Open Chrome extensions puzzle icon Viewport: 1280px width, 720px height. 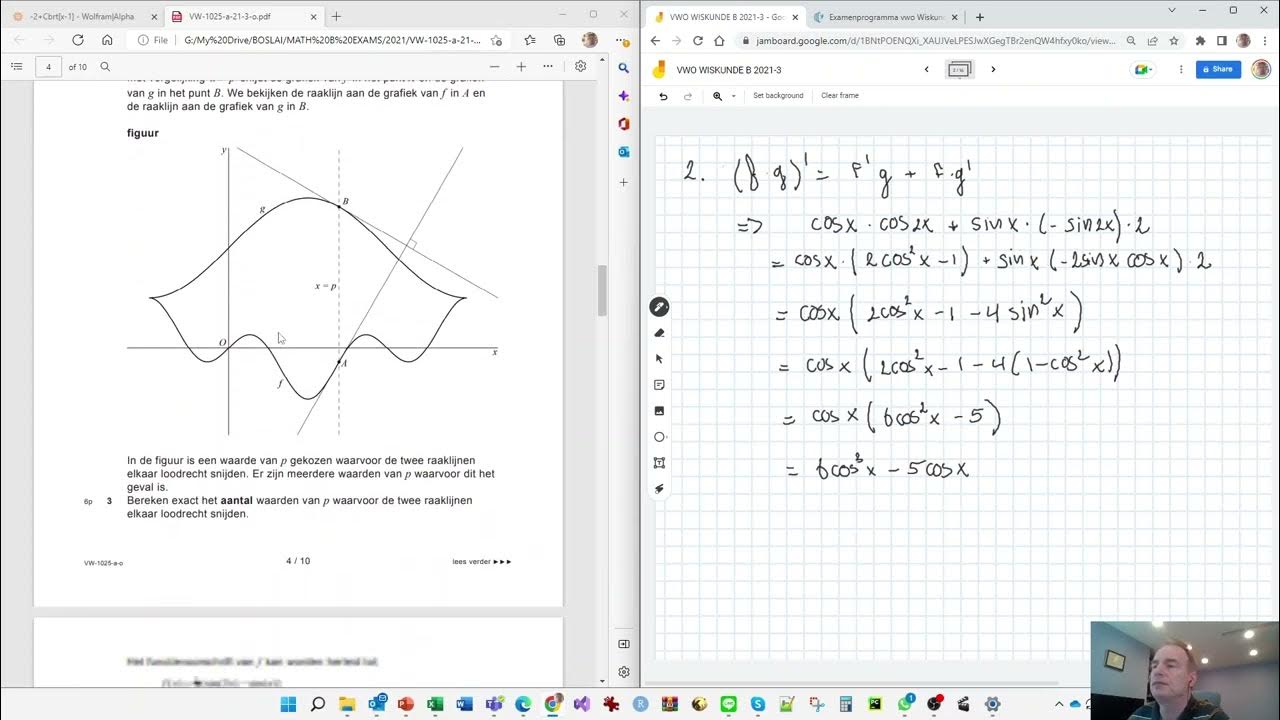[x=1200, y=41]
